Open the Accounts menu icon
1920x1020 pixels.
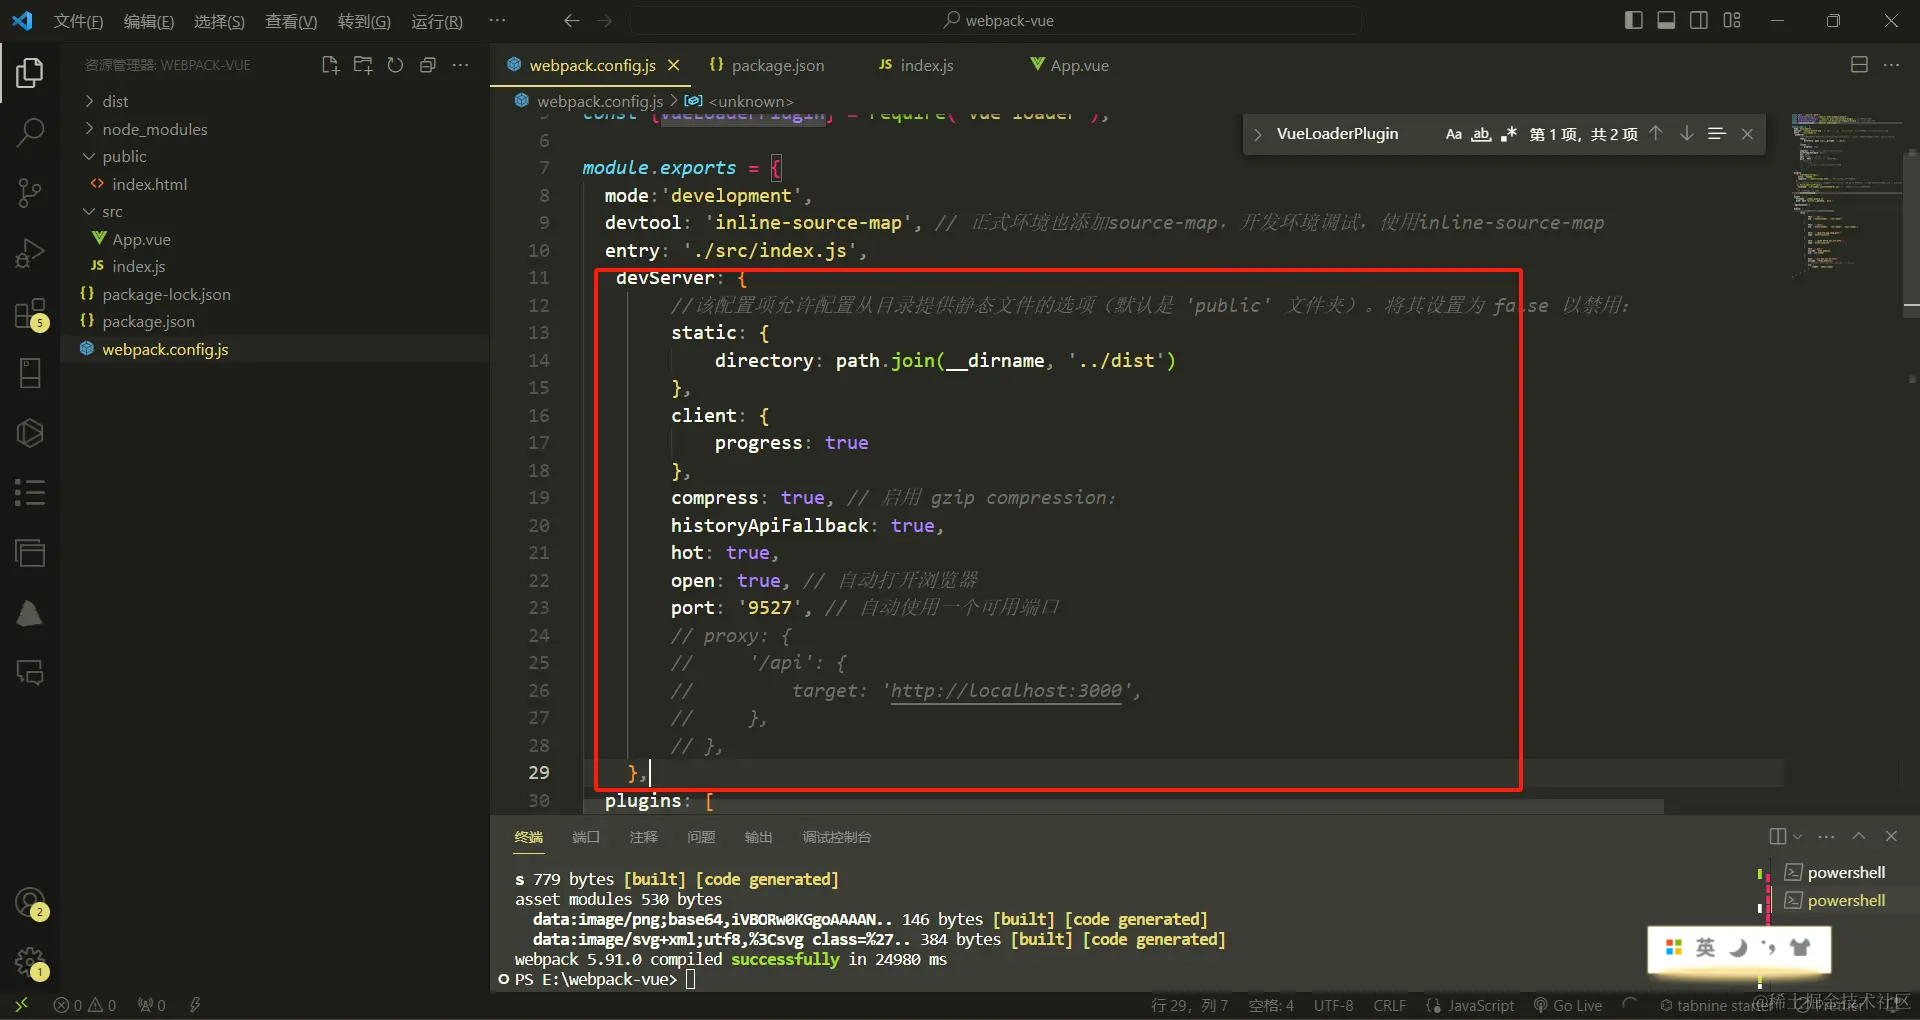pyautogui.click(x=30, y=903)
